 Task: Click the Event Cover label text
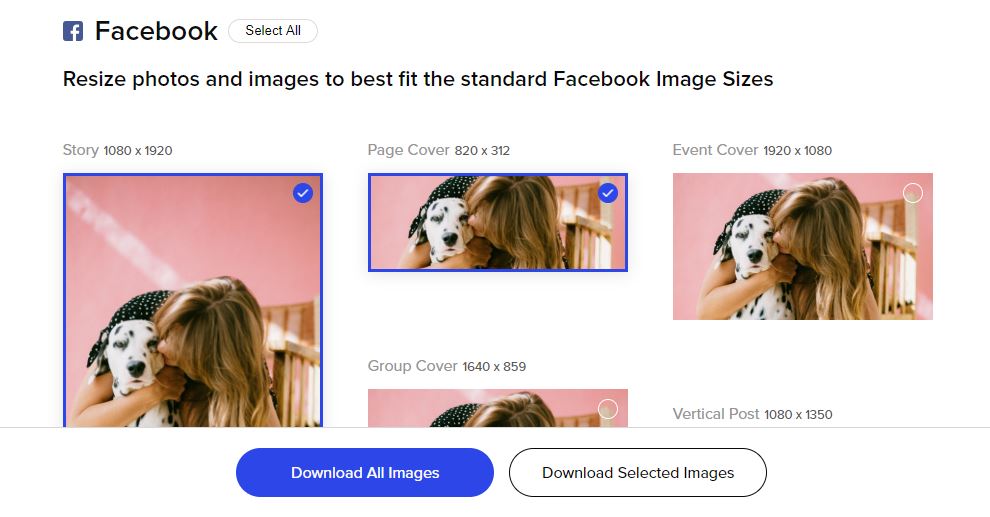pos(715,150)
